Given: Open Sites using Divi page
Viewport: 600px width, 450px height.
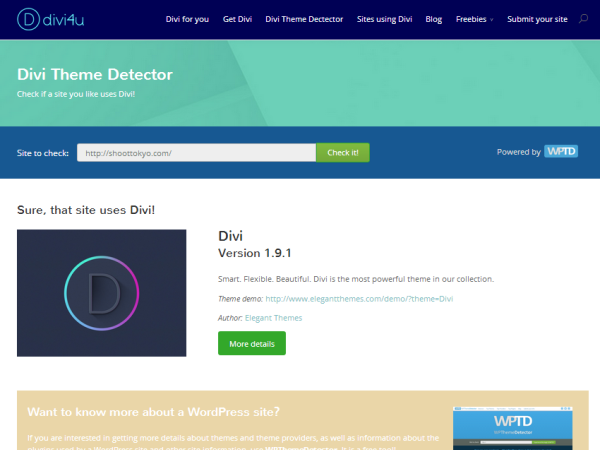Looking at the screenshot, I should (x=384, y=19).
